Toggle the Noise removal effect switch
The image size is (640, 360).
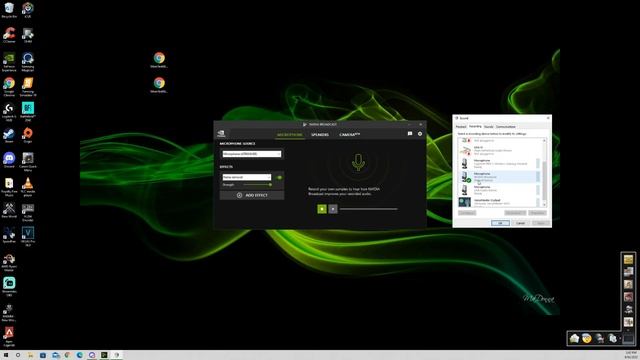click(x=279, y=177)
